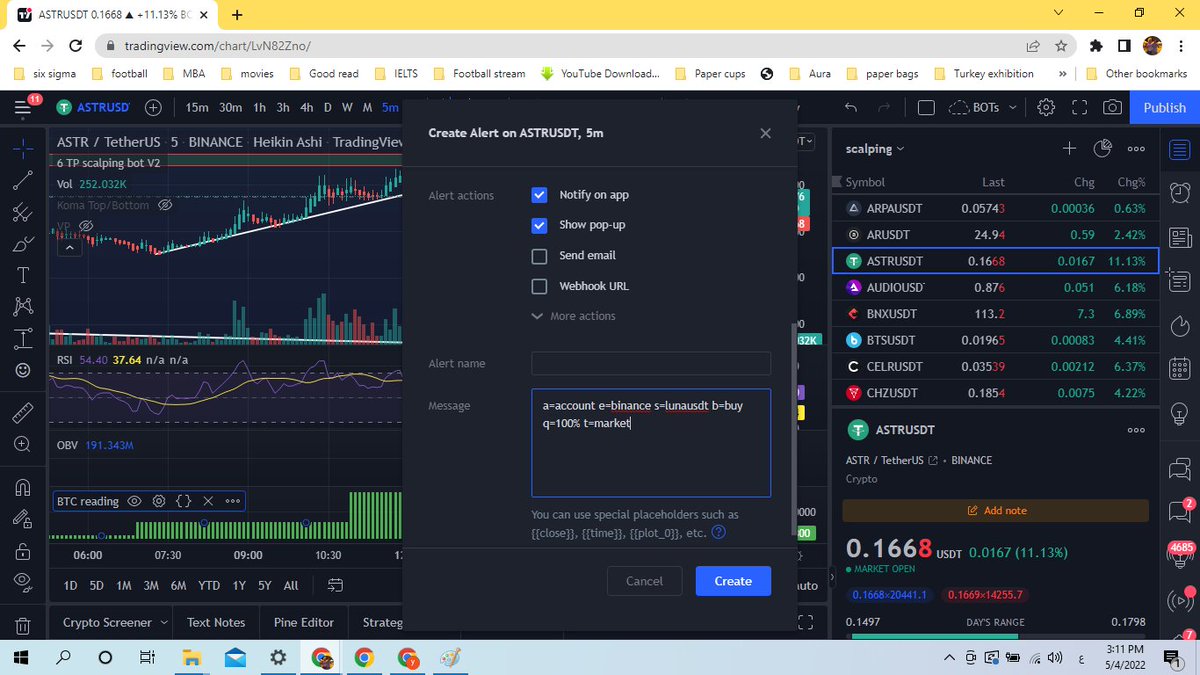Open the calculator panel icon
This screenshot has height=675, width=1200.
coord(1180,370)
